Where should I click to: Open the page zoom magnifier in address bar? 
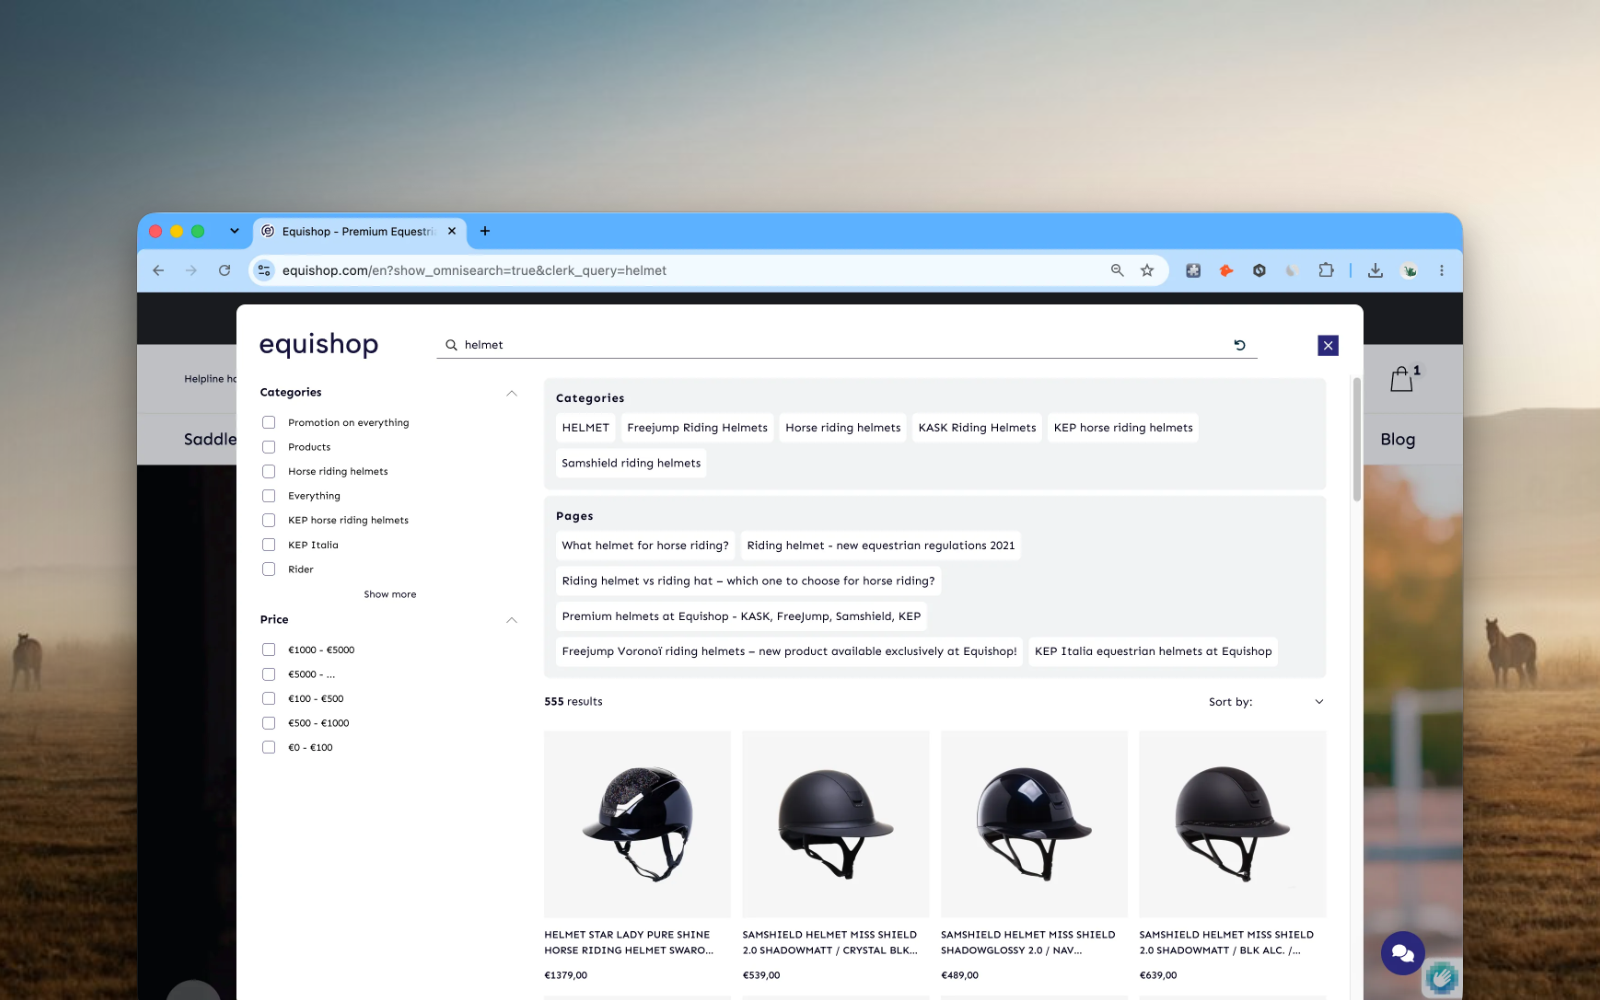[x=1117, y=270]
